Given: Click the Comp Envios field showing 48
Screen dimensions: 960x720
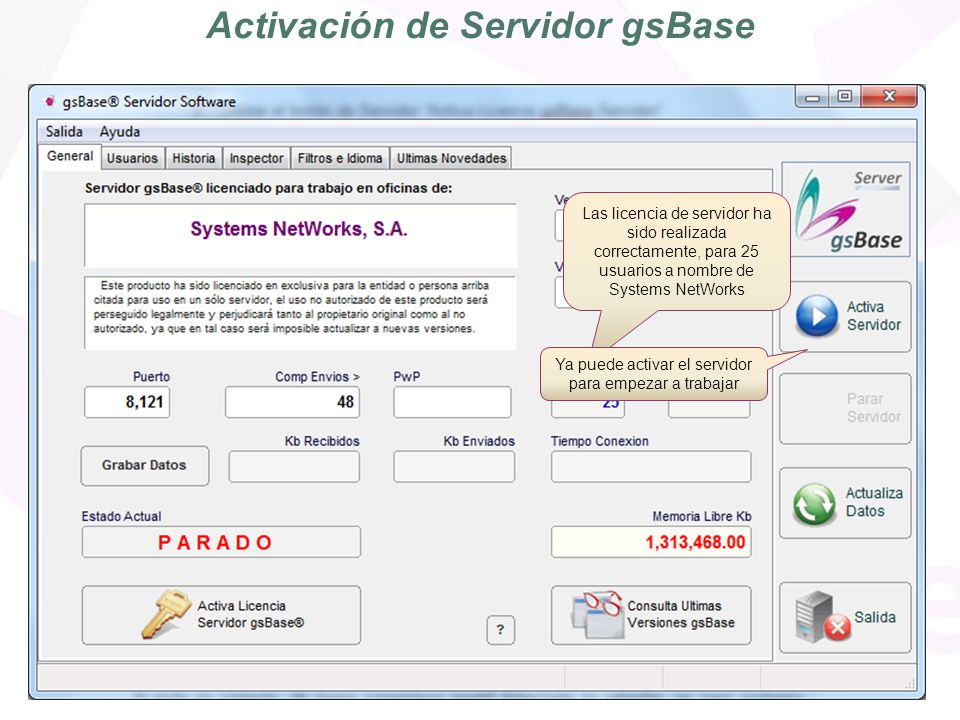Looking at the screenshot, I should click(x=292, y=402).
